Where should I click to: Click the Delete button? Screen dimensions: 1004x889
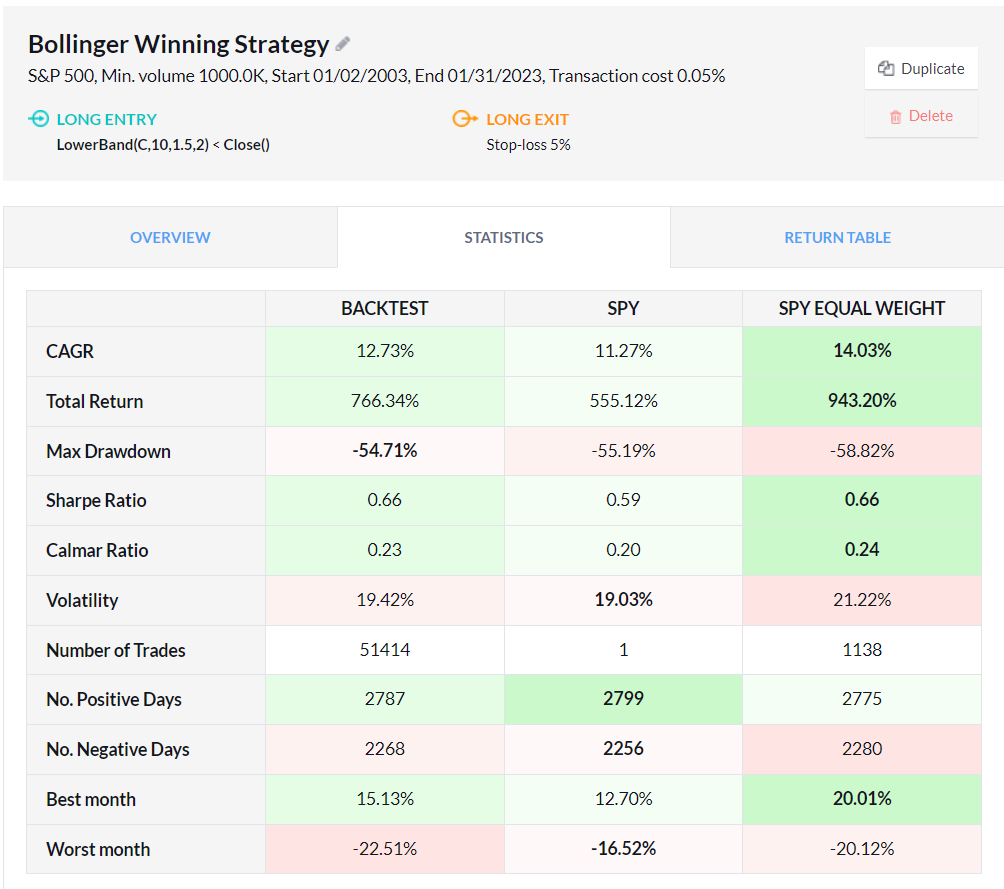[921, 116]
